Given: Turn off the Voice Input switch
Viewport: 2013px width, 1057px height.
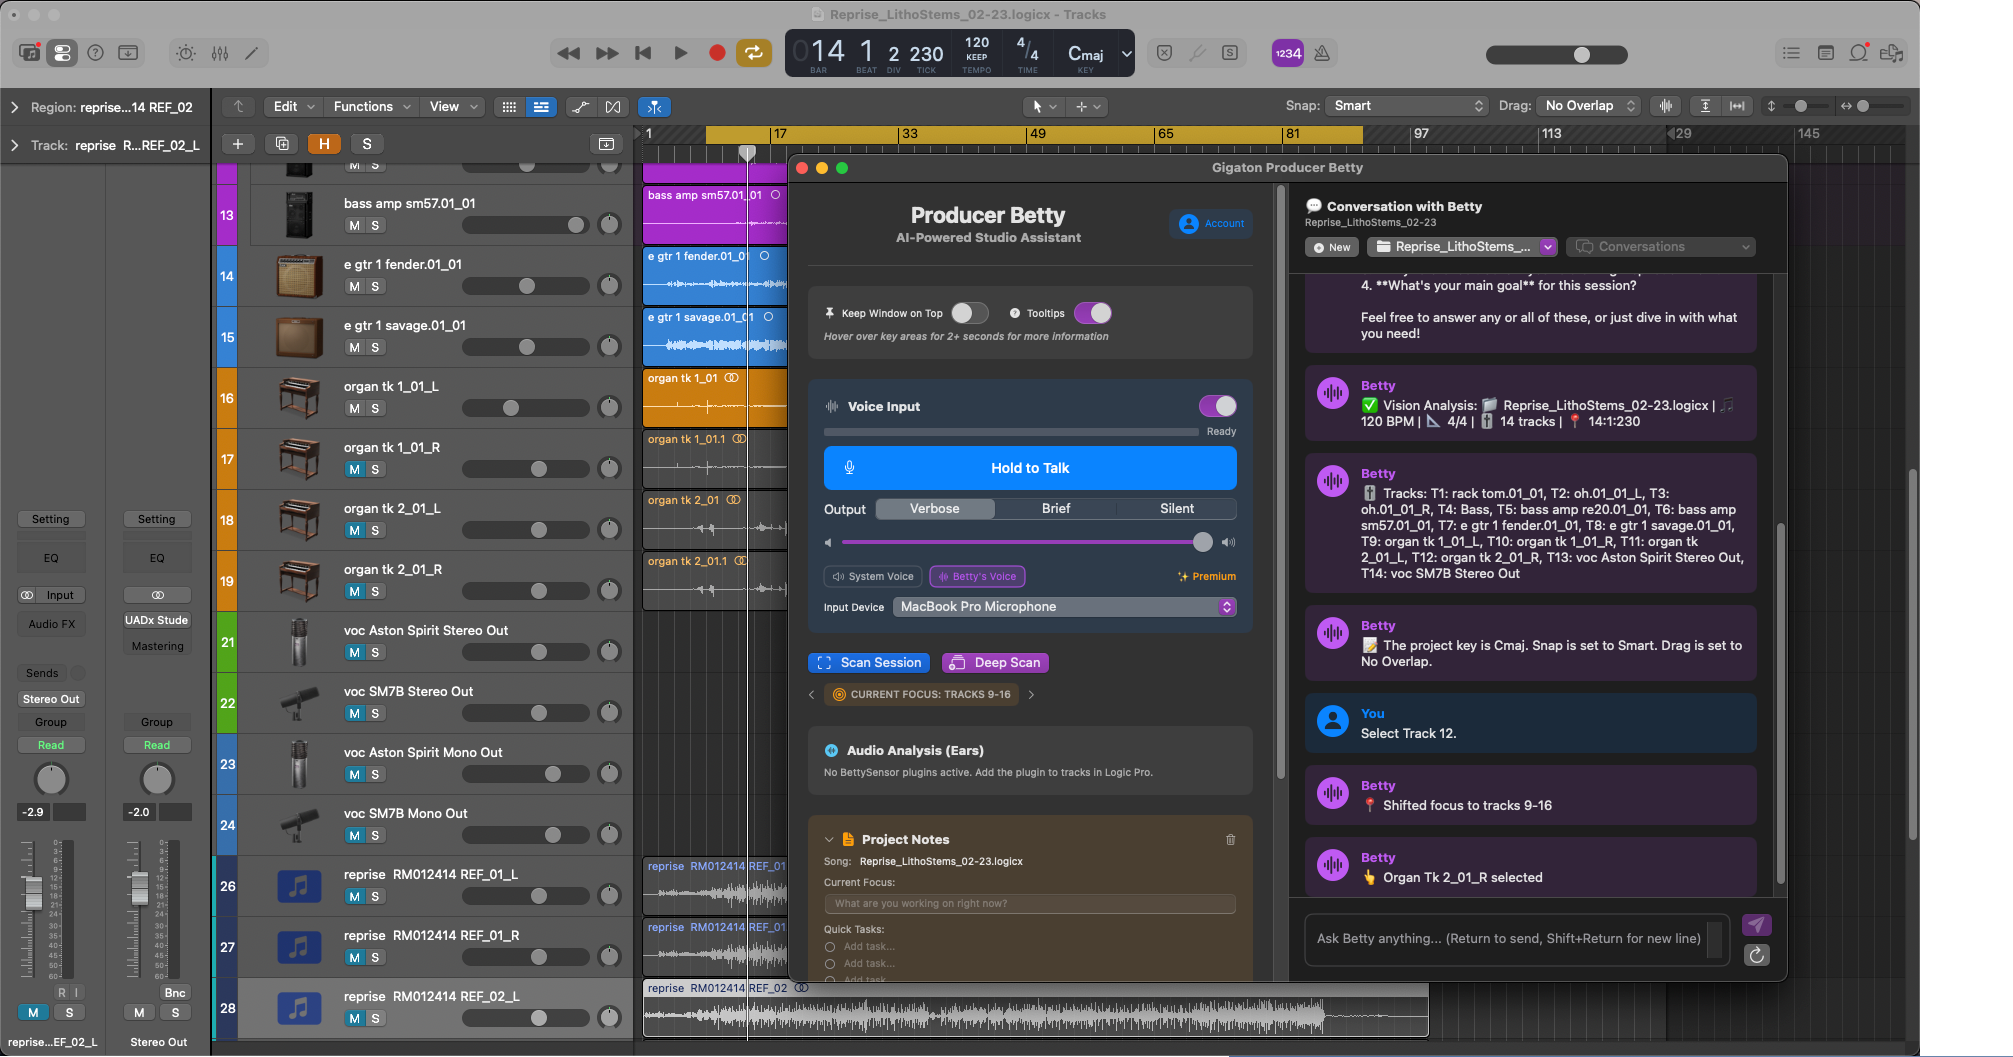Looking at the screenshot, I should 1217,406.
